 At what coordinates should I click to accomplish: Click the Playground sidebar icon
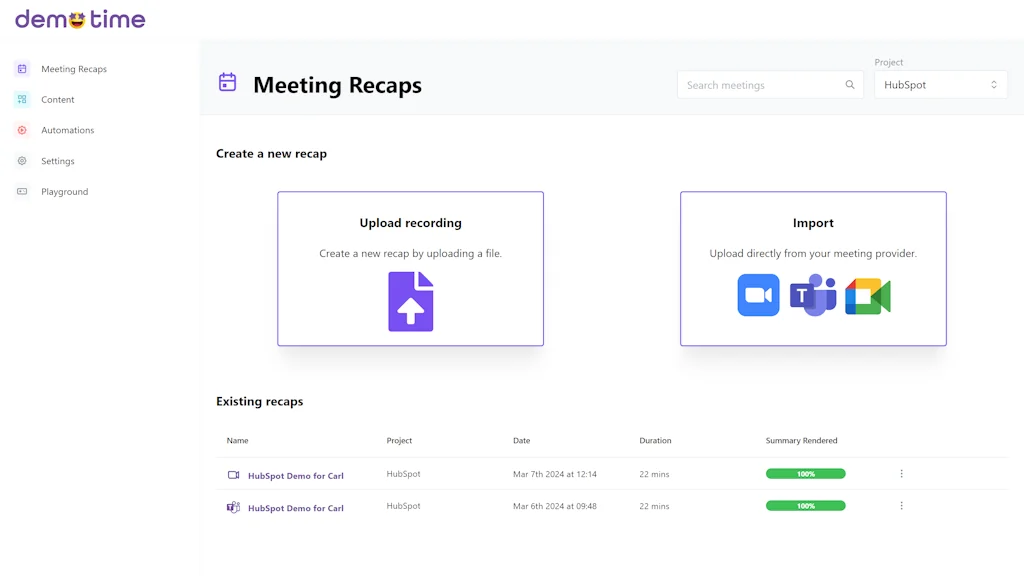click(x=22, y=191)
